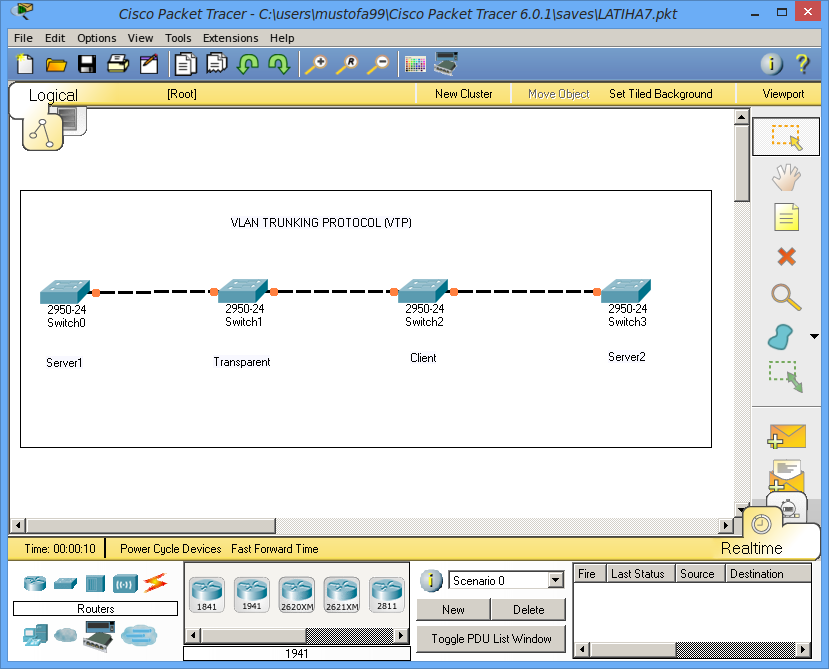Open the Tools menu
The image size is (829, 669).
(178, 38)
